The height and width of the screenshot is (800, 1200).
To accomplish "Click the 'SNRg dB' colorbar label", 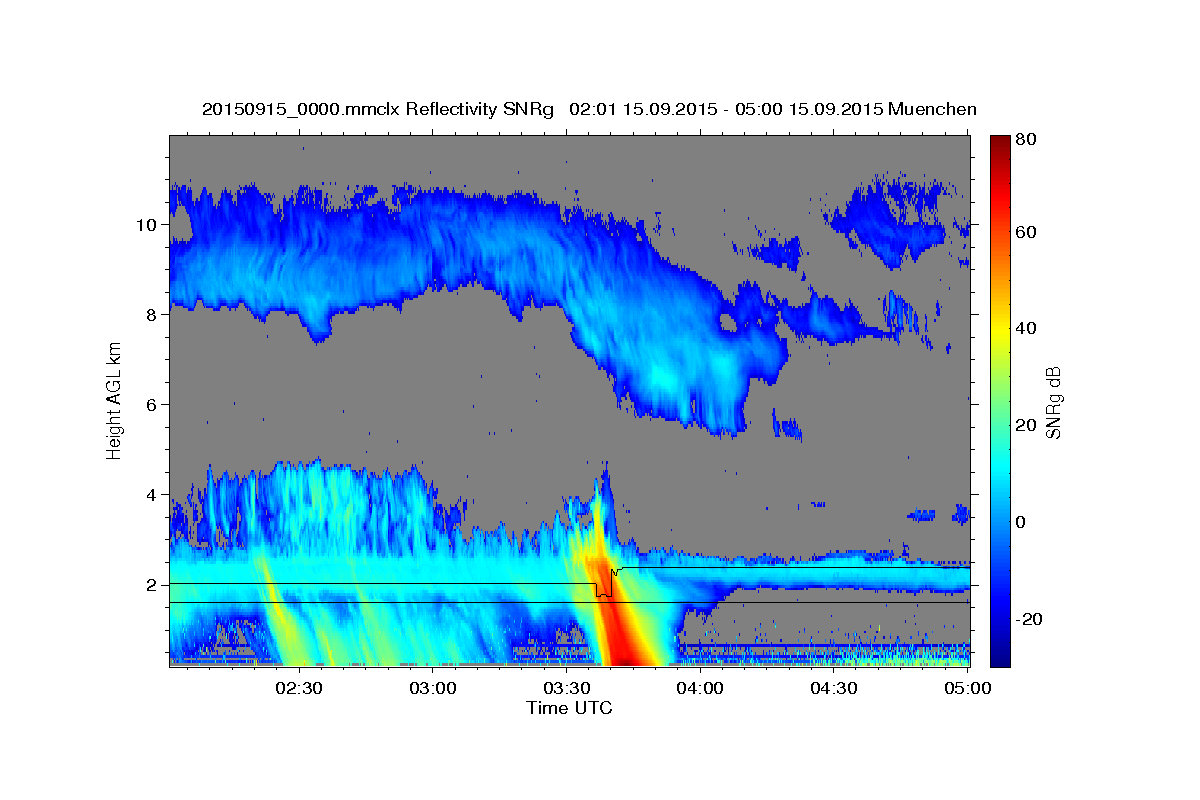I will (1052, 401).
